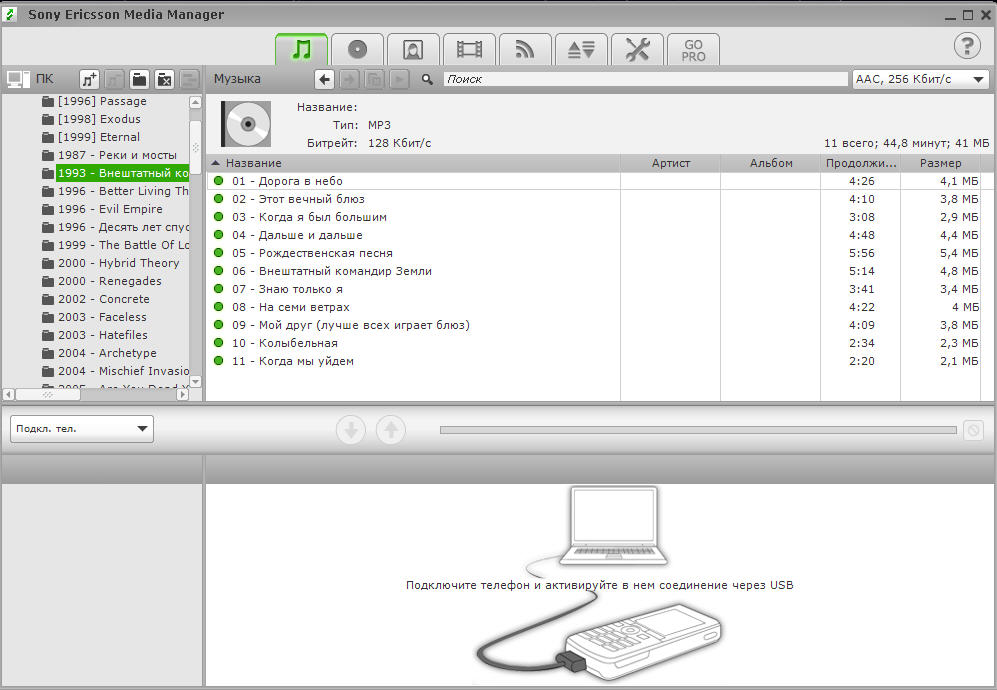Viewport: 997px width, 690px height.
Task: Switch to the Video filmstrip tab
Action: click(x=469, y=50)
